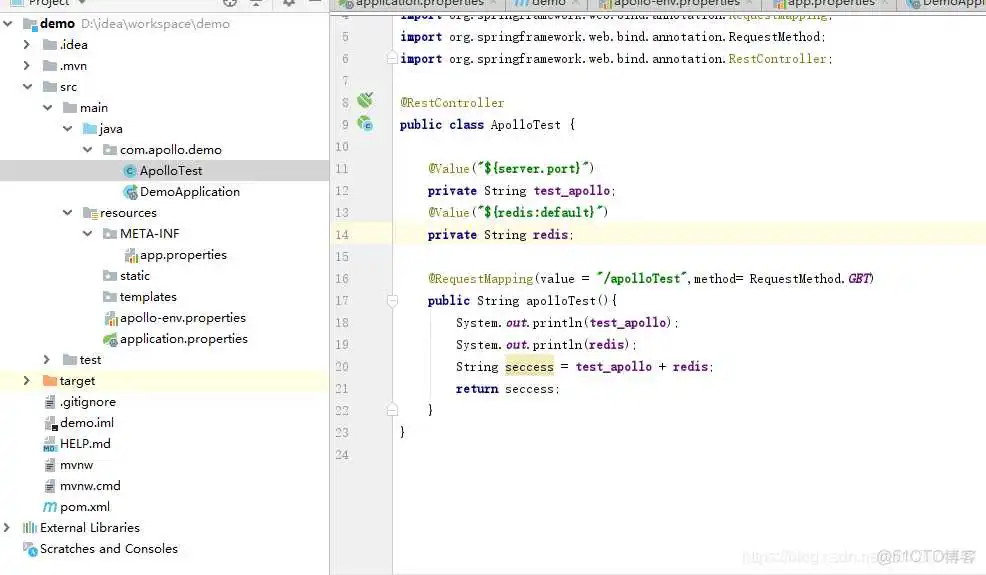Expand the test folder
The image size is (986, 575).
[x=47, y=360]
